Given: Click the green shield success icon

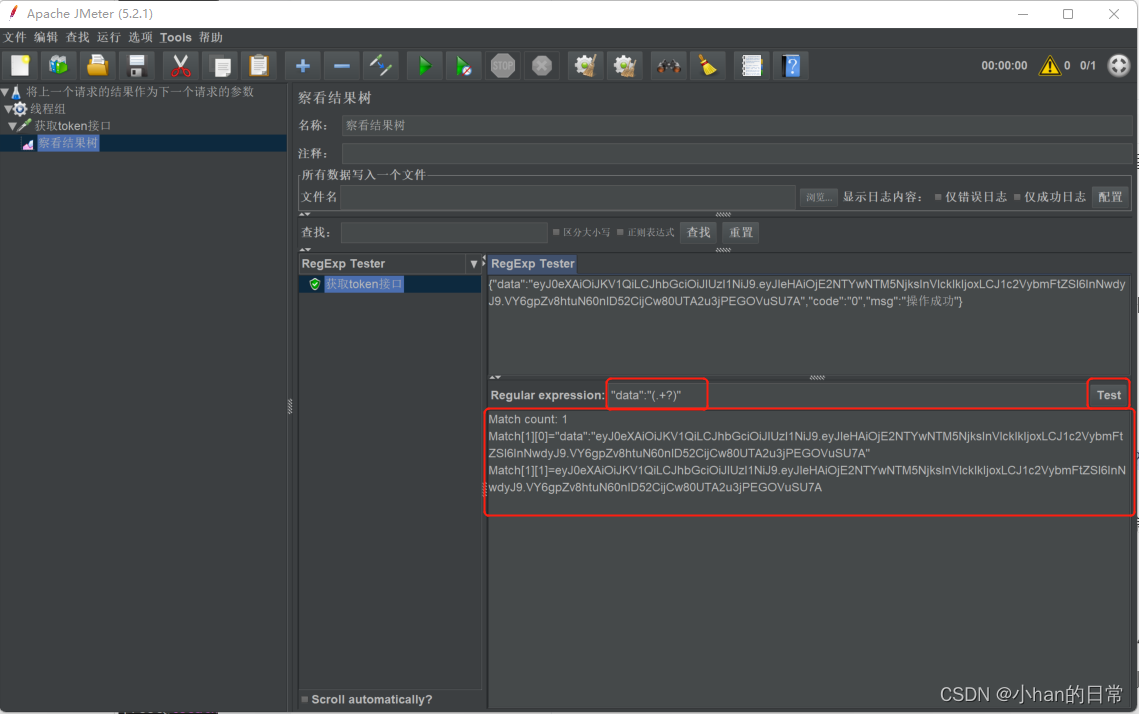Looking at the screenshot, I should 315,284.
